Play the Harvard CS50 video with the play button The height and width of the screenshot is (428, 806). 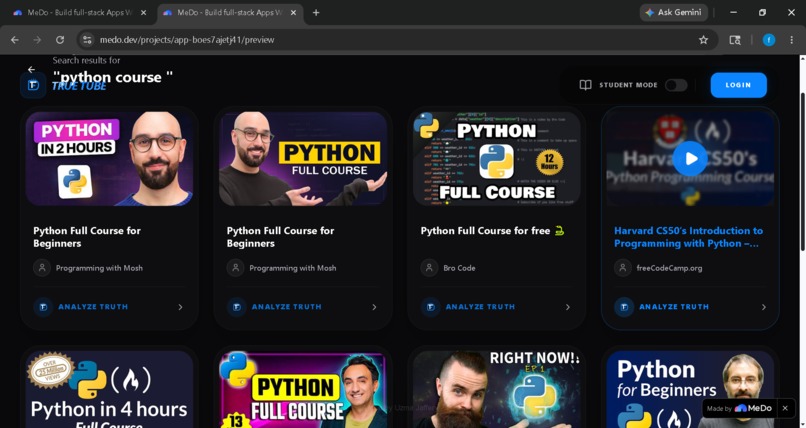click(690, 159)
